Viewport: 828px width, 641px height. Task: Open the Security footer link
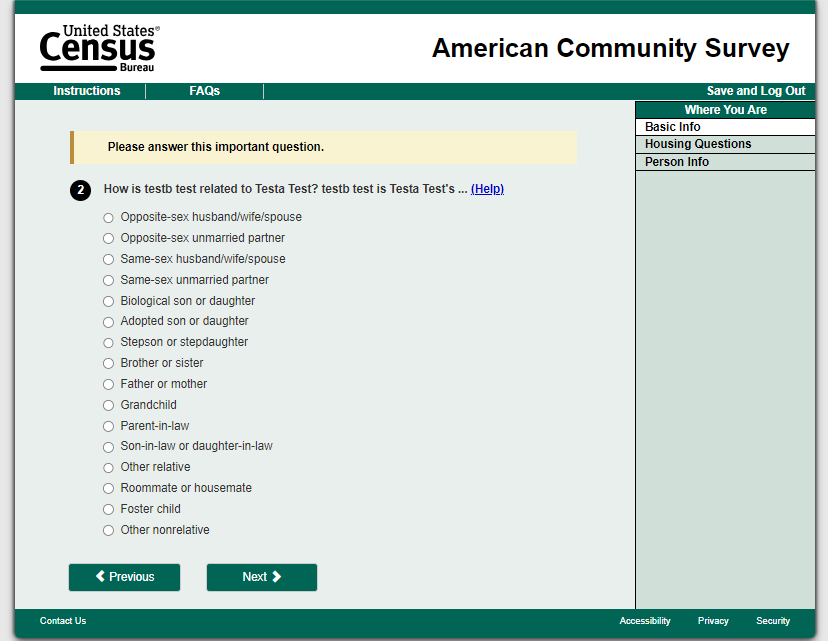(773, 621)
